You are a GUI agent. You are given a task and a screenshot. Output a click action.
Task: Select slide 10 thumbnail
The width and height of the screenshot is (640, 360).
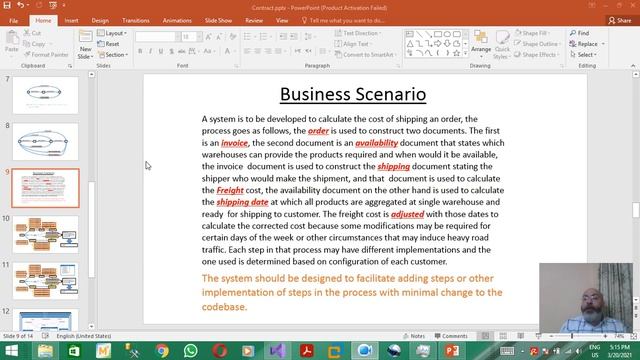pos(45,235)
